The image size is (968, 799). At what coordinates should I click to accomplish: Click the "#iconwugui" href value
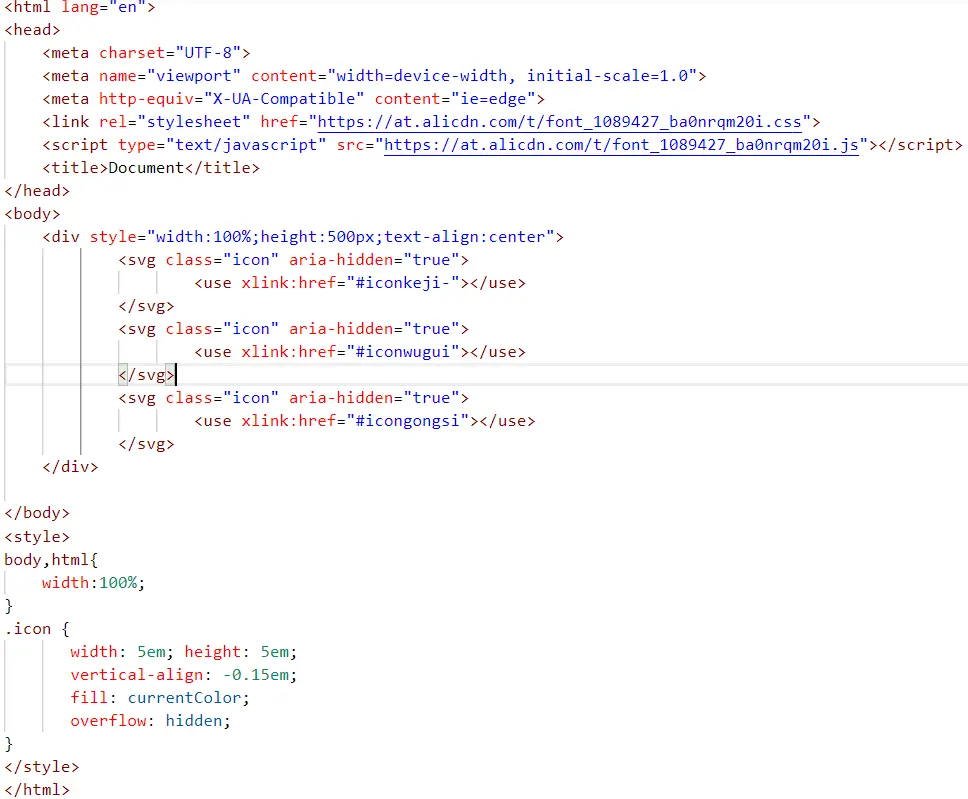pos(403,352)
